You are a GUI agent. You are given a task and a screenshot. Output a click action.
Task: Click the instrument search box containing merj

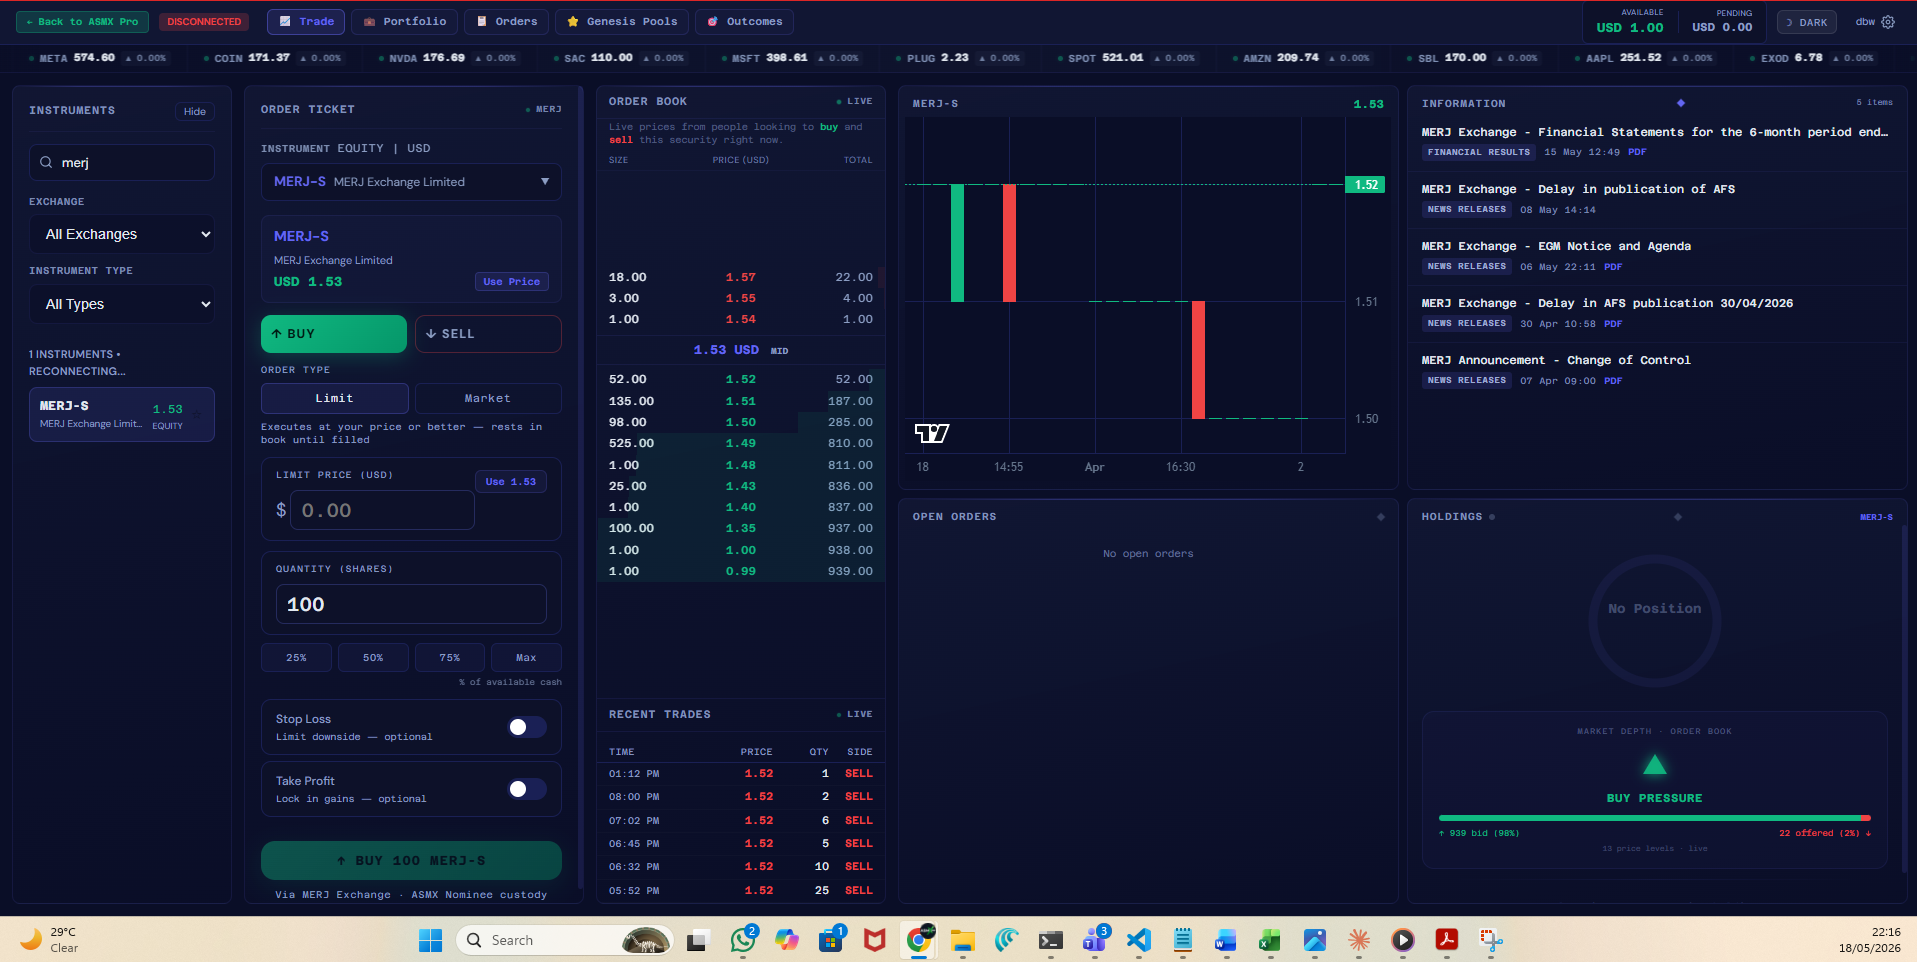[x=122, y=162]
